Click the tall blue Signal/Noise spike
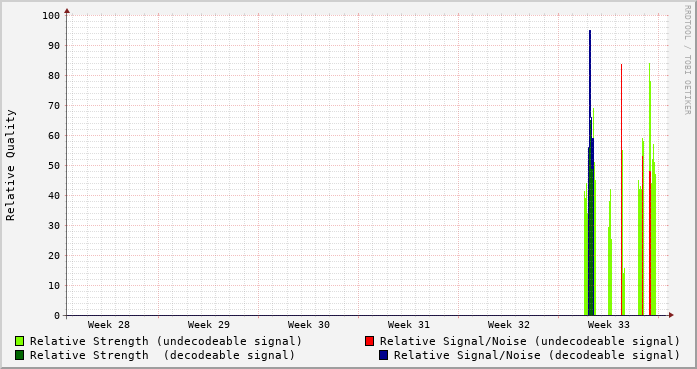 tap(590, 89)
